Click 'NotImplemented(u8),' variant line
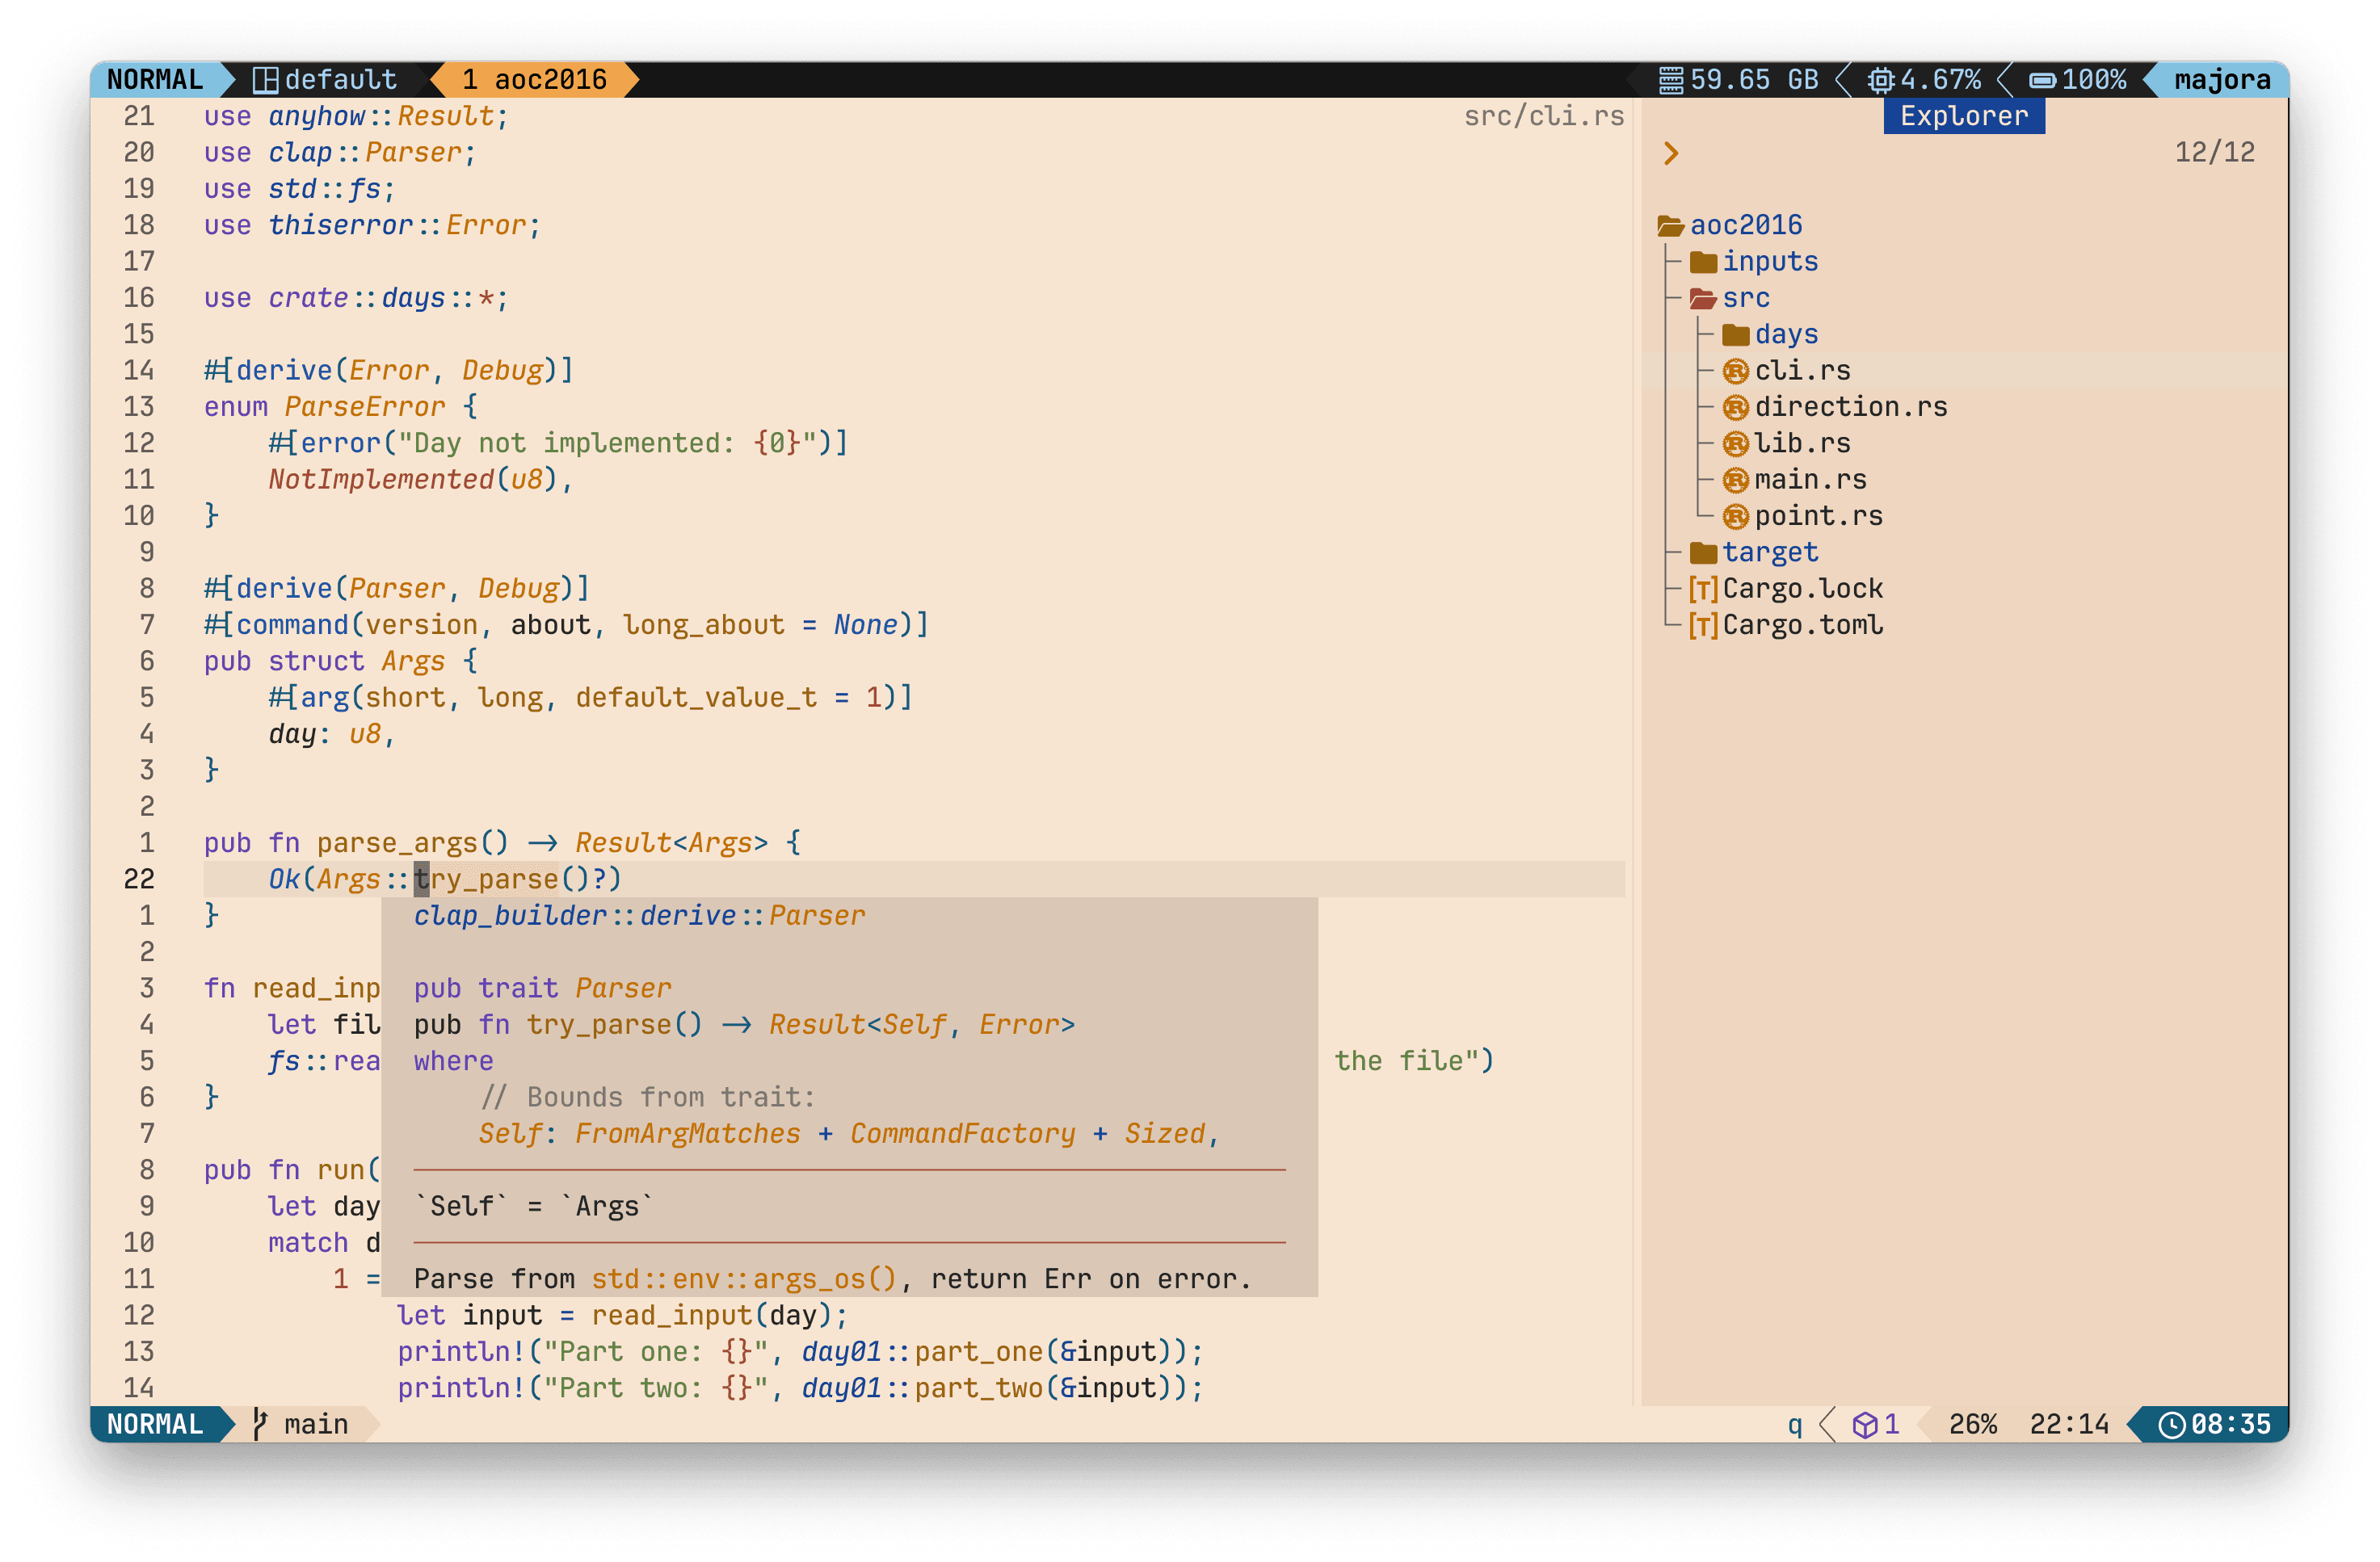This screenshot has height=1562, width=2380. click(x=421, y=480)
